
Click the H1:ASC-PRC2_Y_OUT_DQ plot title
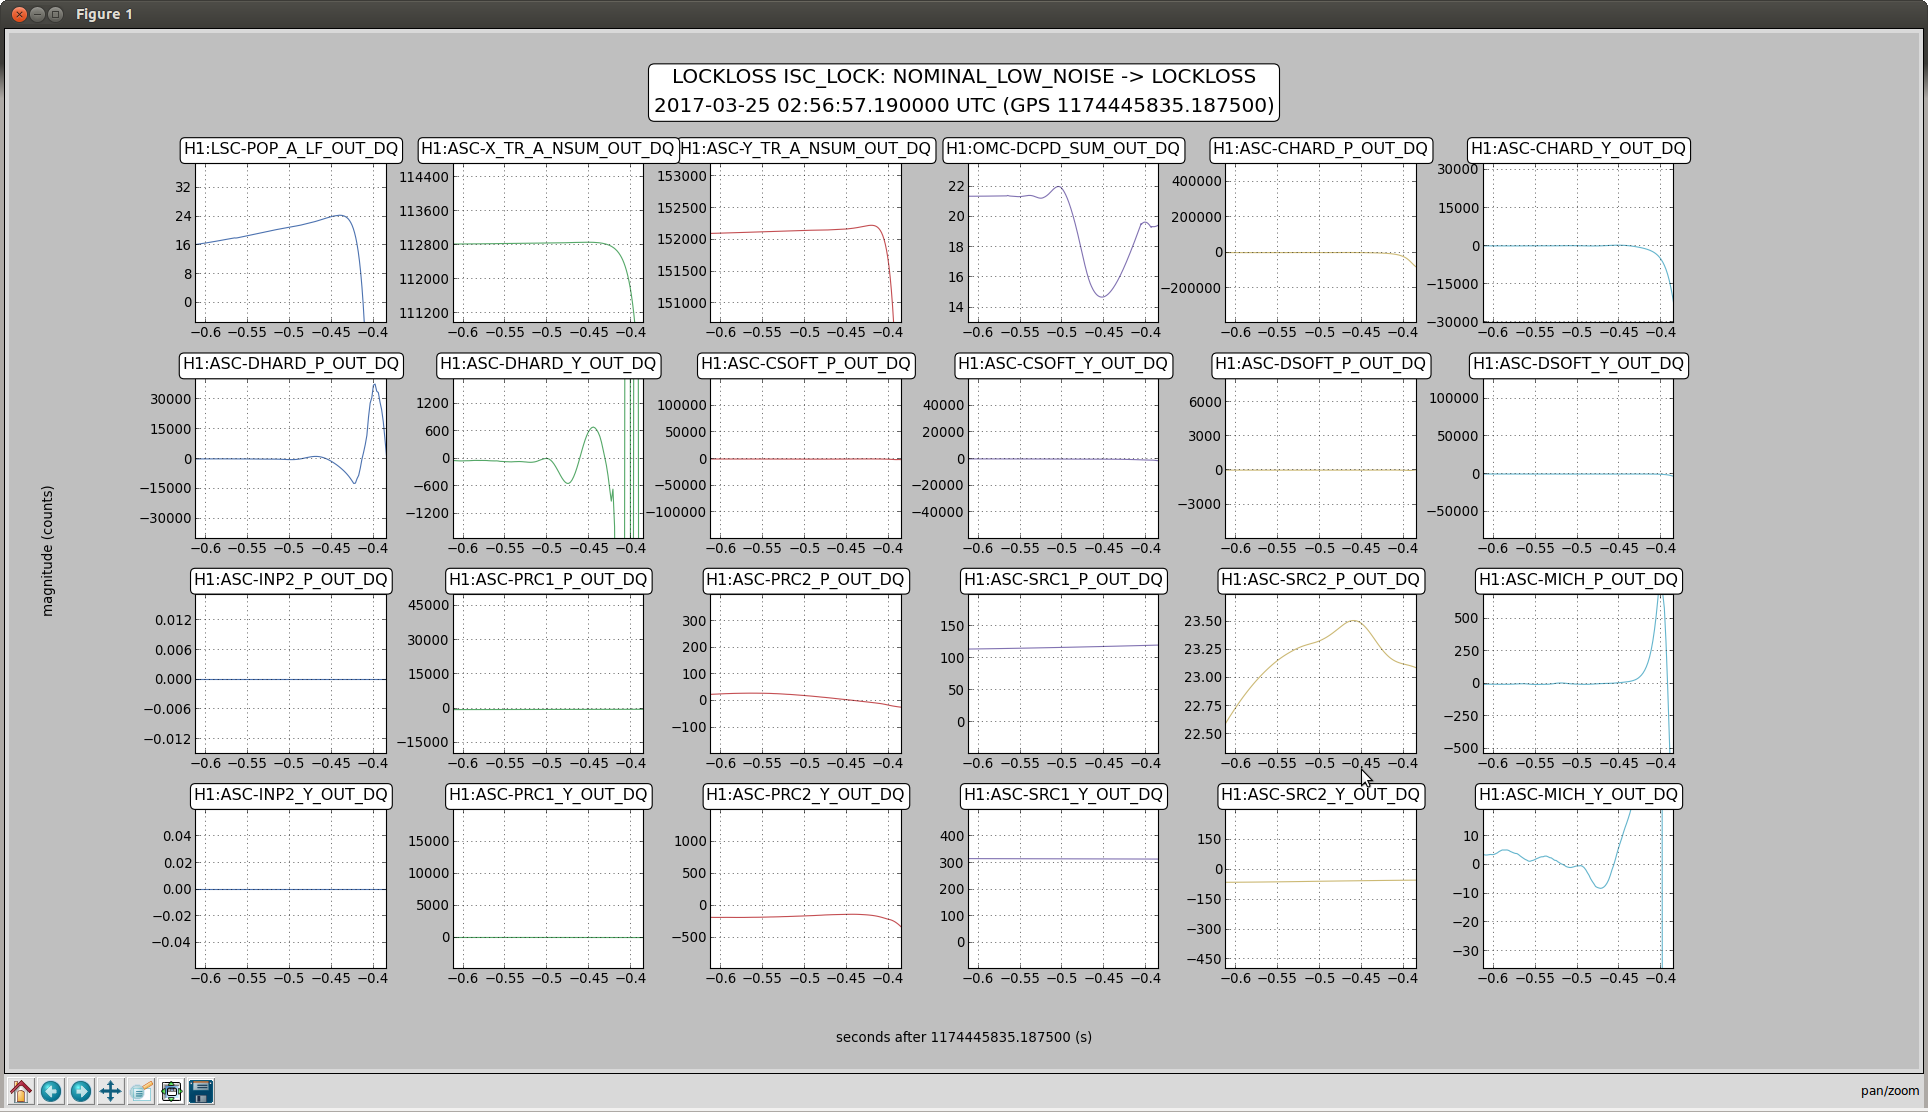806,795
